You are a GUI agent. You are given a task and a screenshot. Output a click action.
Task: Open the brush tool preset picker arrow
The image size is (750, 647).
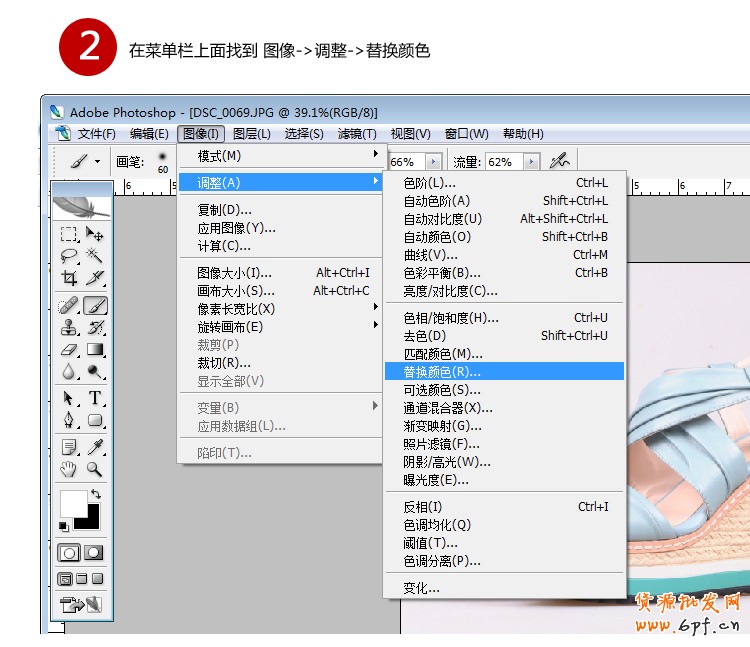pyautogui.click(x=97, y=161)
